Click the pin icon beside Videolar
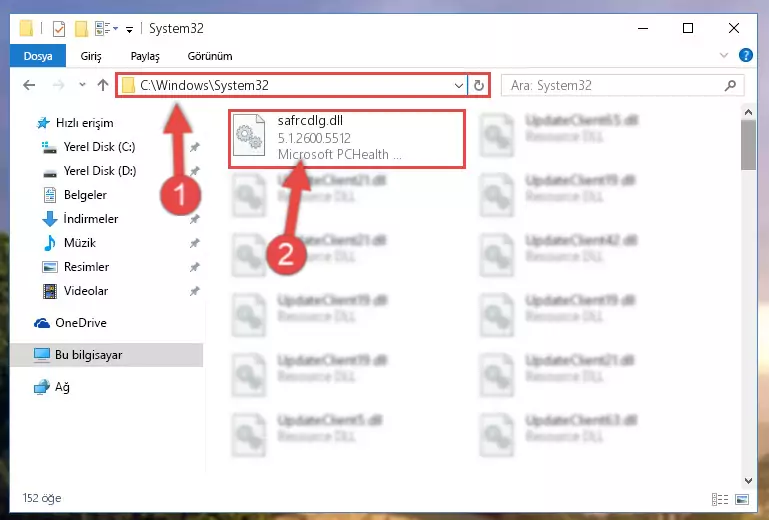Image resolution: width=769 pixels, height=520 pixels. [195, 291]
